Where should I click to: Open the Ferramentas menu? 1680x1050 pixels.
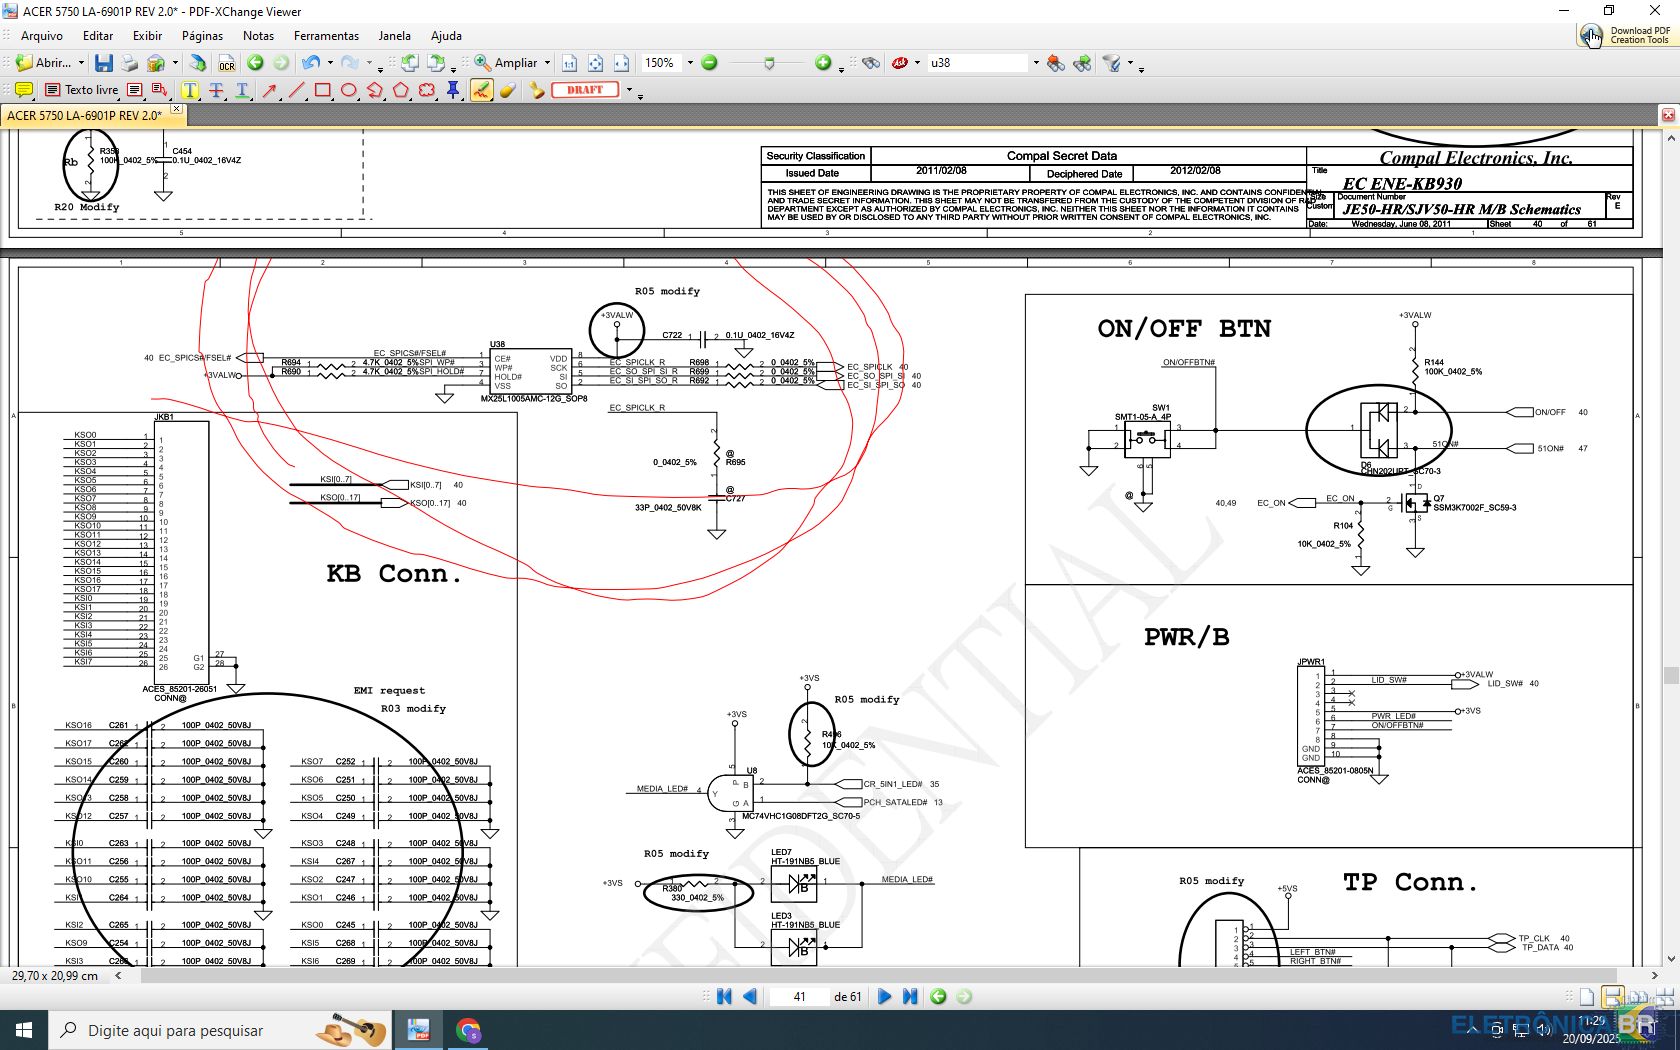click(326, 36)
